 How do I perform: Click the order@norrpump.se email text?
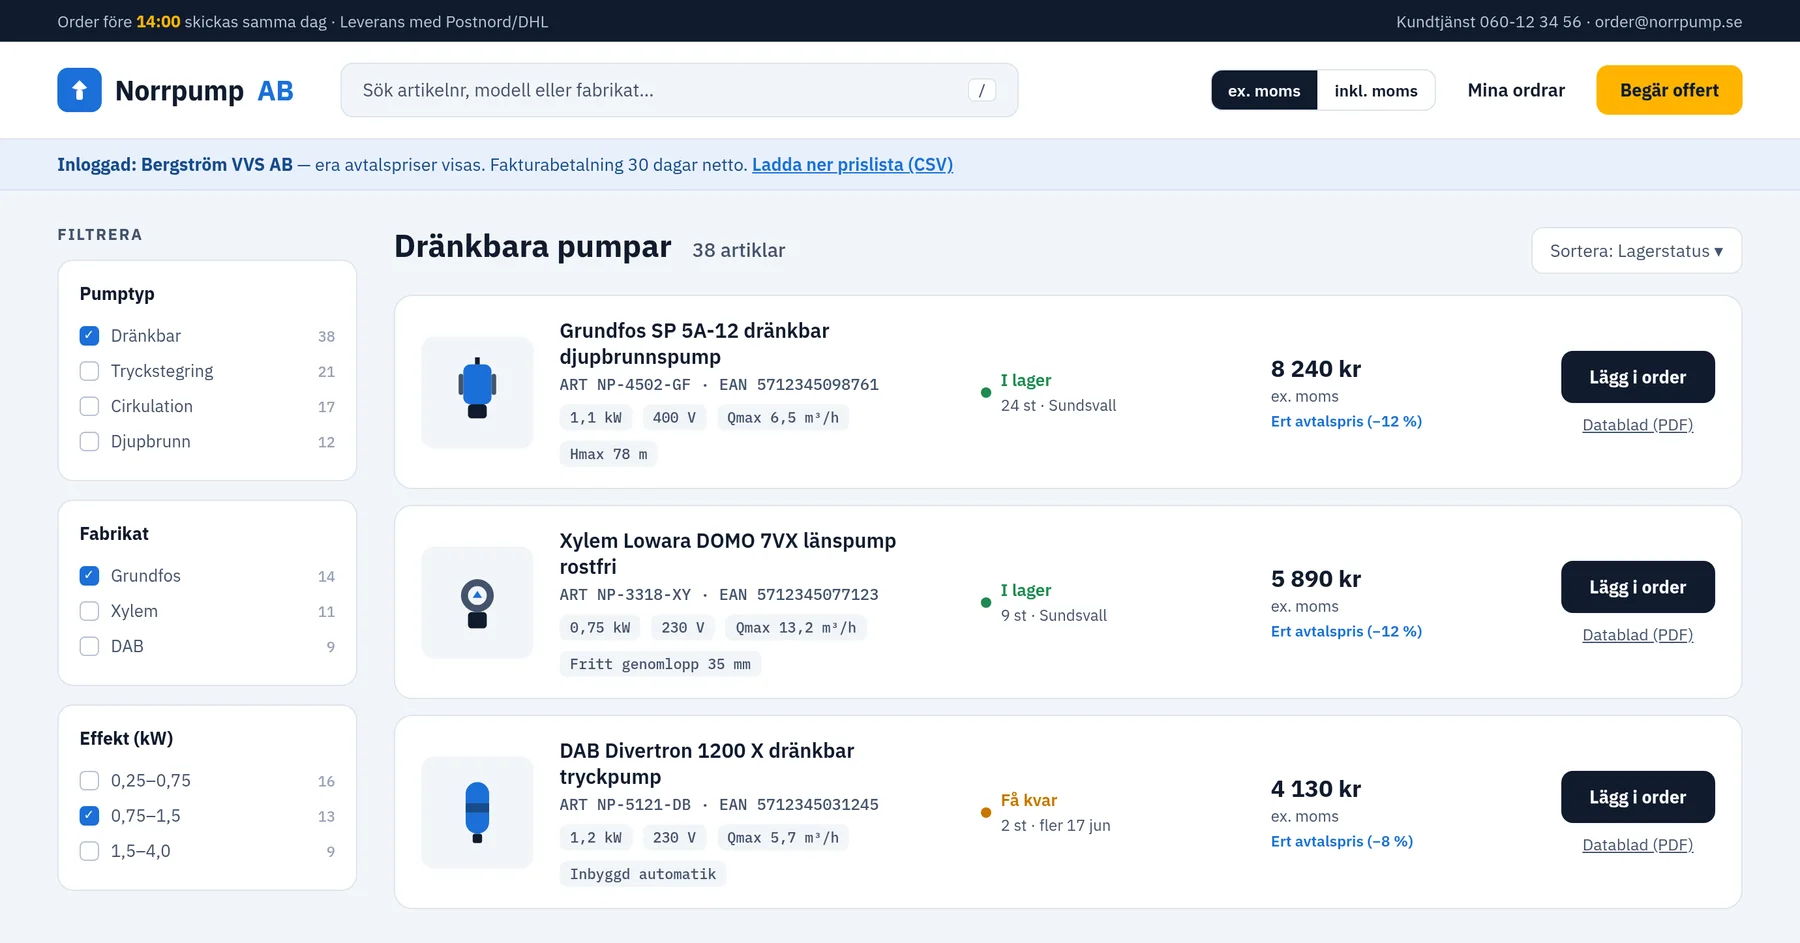click(1668, 22)
